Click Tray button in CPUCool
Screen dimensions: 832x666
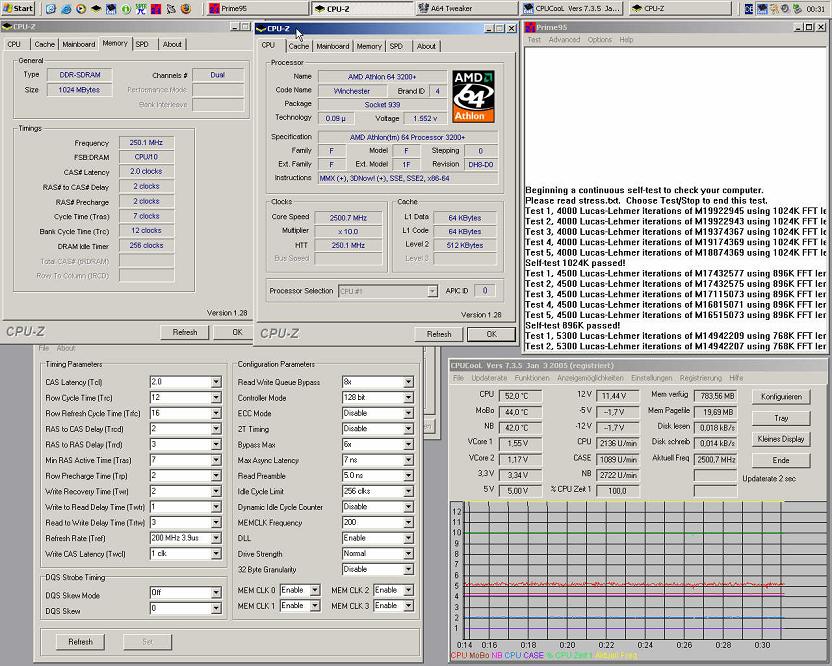(x=781, y=418)
